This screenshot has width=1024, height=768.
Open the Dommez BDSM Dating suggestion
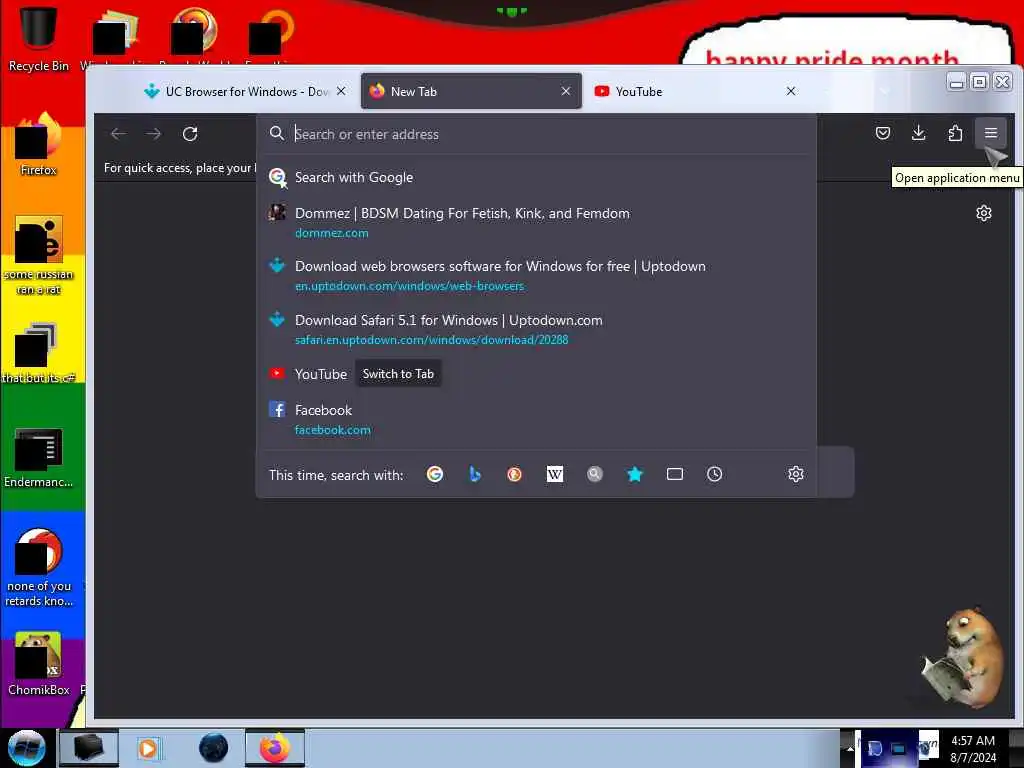click(536, 222)
